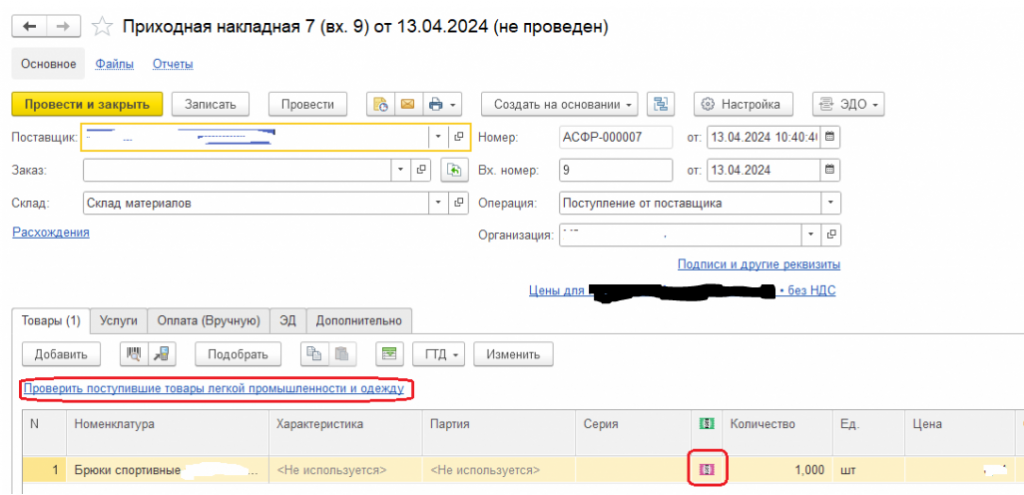Copy selected rows icon

pyautogui.click(x=314, y=355)
